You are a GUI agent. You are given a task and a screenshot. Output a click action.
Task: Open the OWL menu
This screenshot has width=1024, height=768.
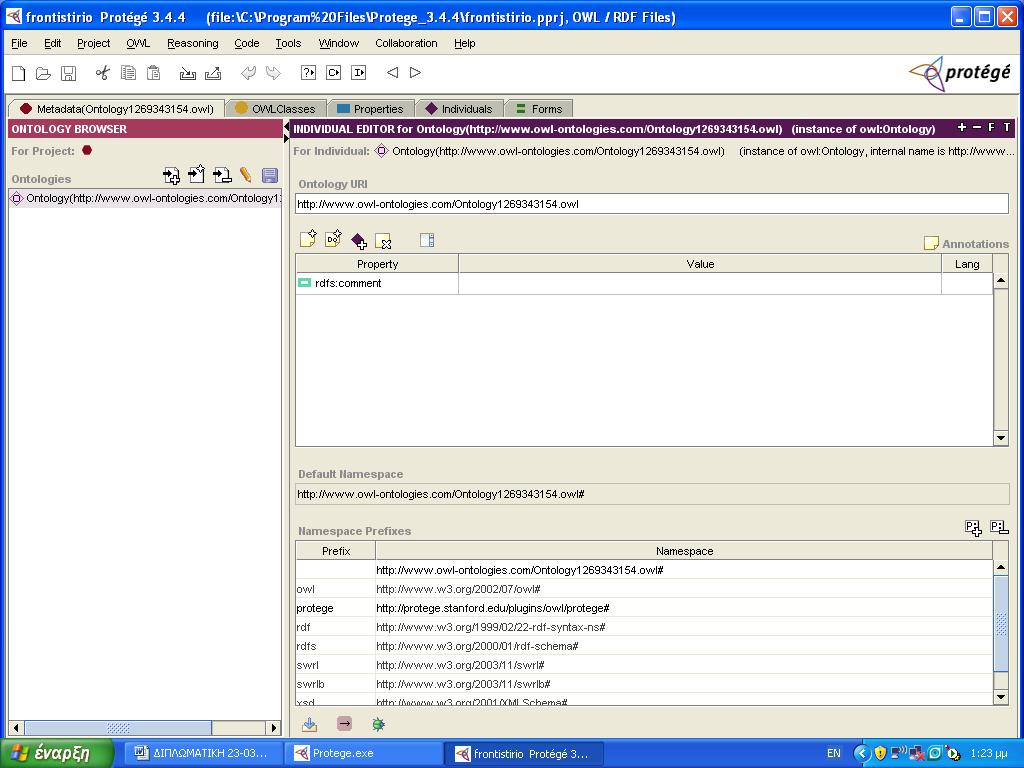pos(138,43)
